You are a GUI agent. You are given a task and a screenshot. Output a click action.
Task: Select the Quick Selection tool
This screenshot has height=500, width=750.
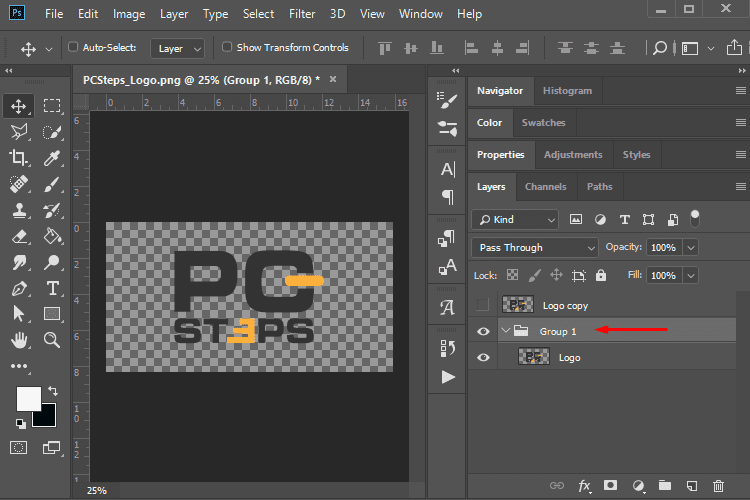[52, 132]
